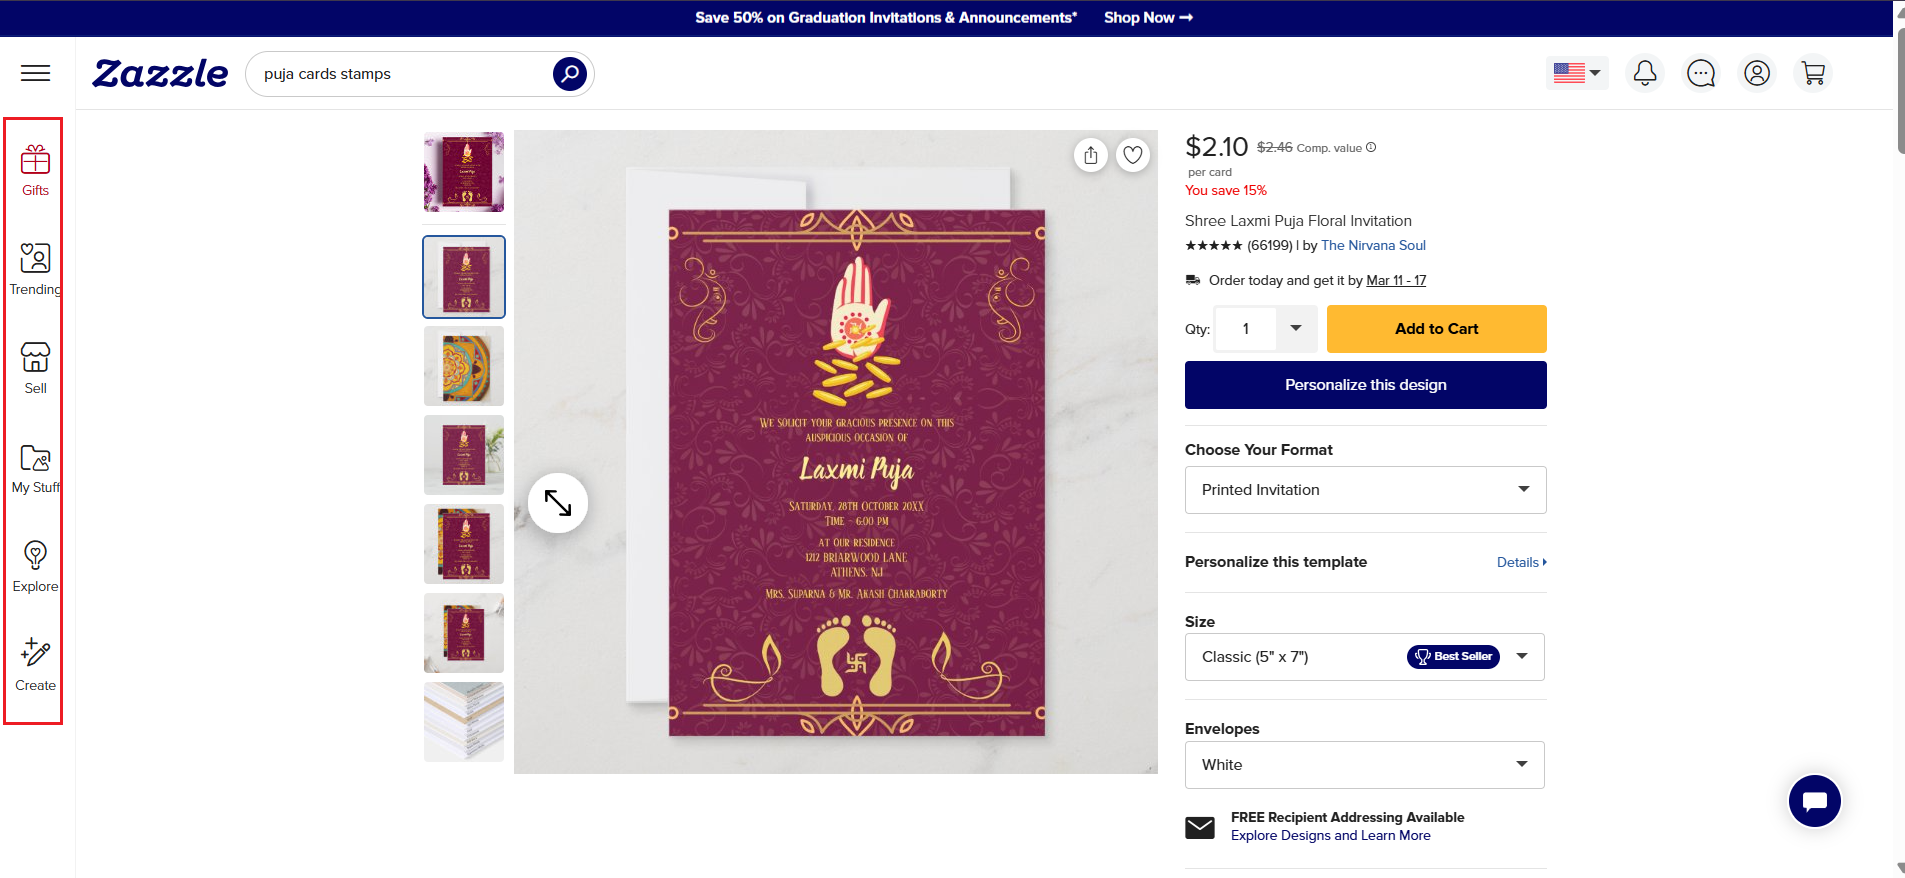Share this invitation design
The height and width of the screenshot is (878, 1905).
(x=1091, y=155)
